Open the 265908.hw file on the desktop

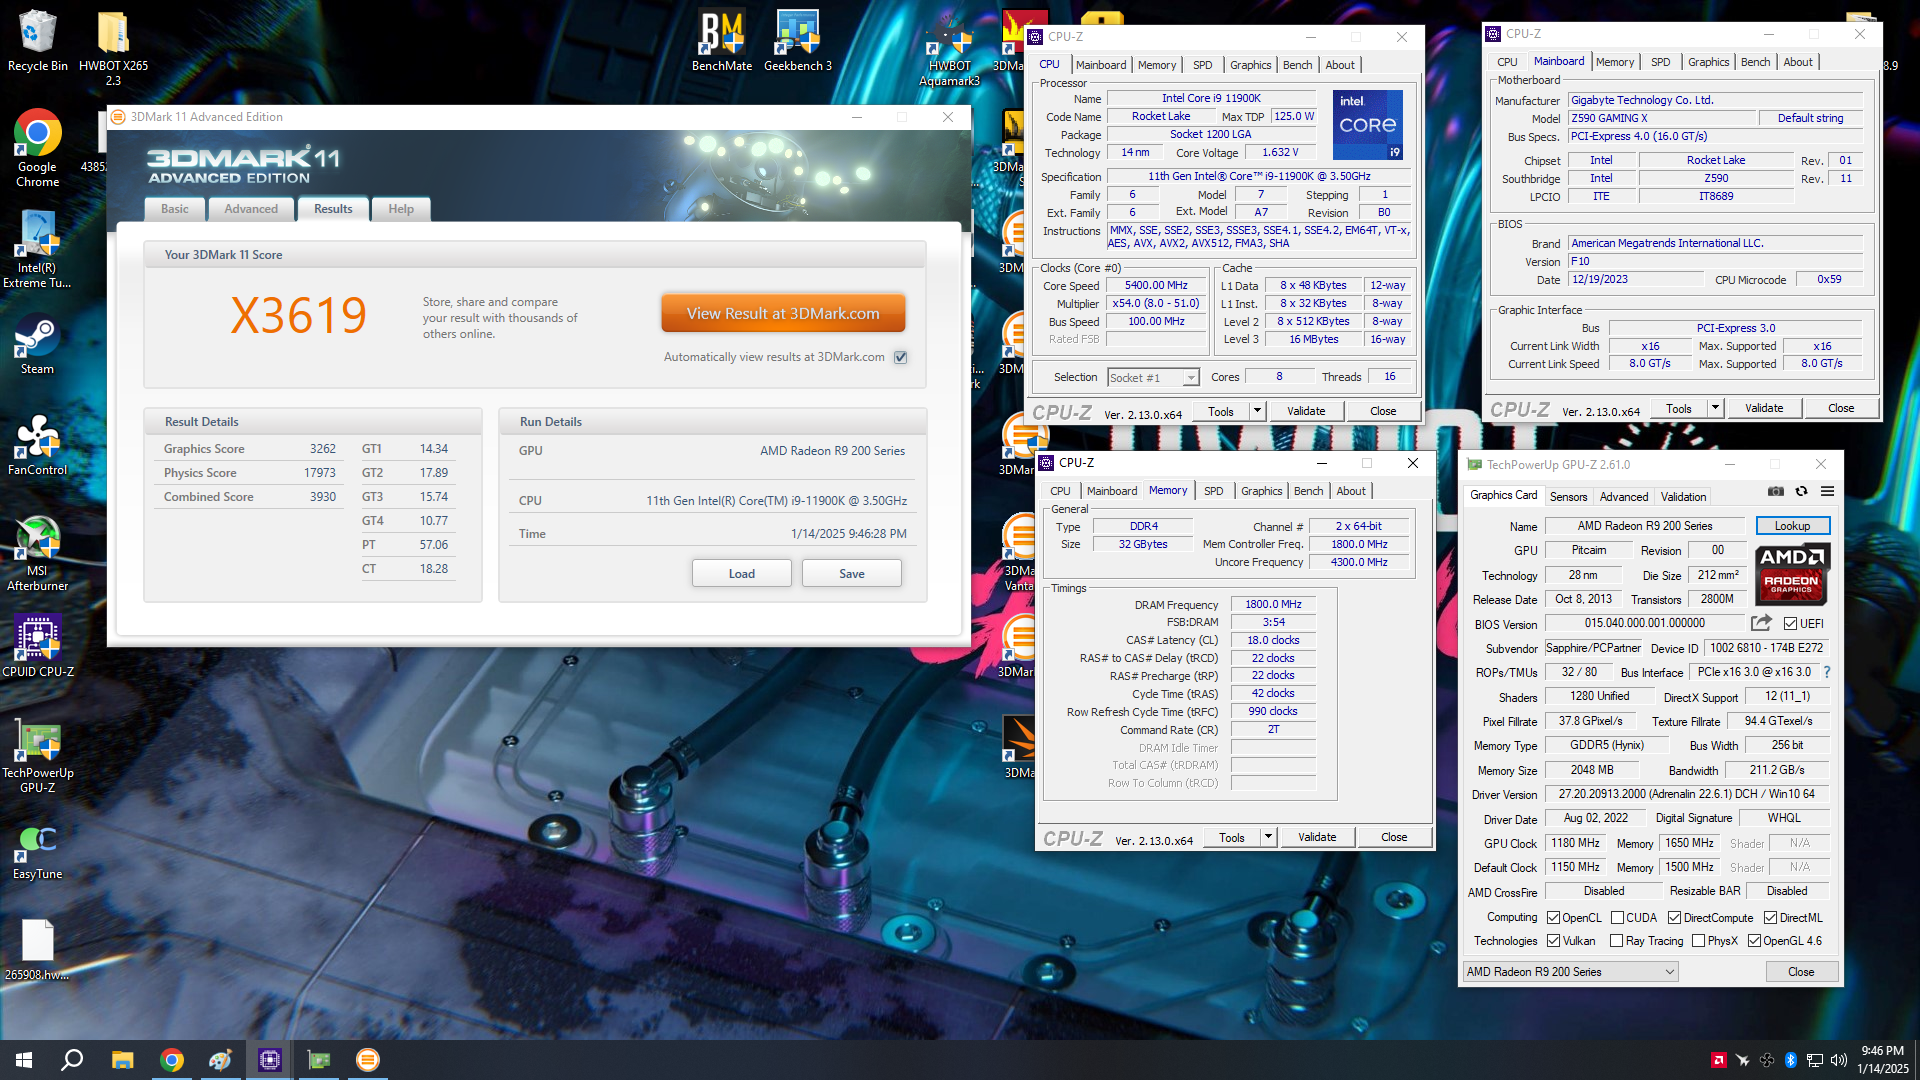(x=37, y=950)
